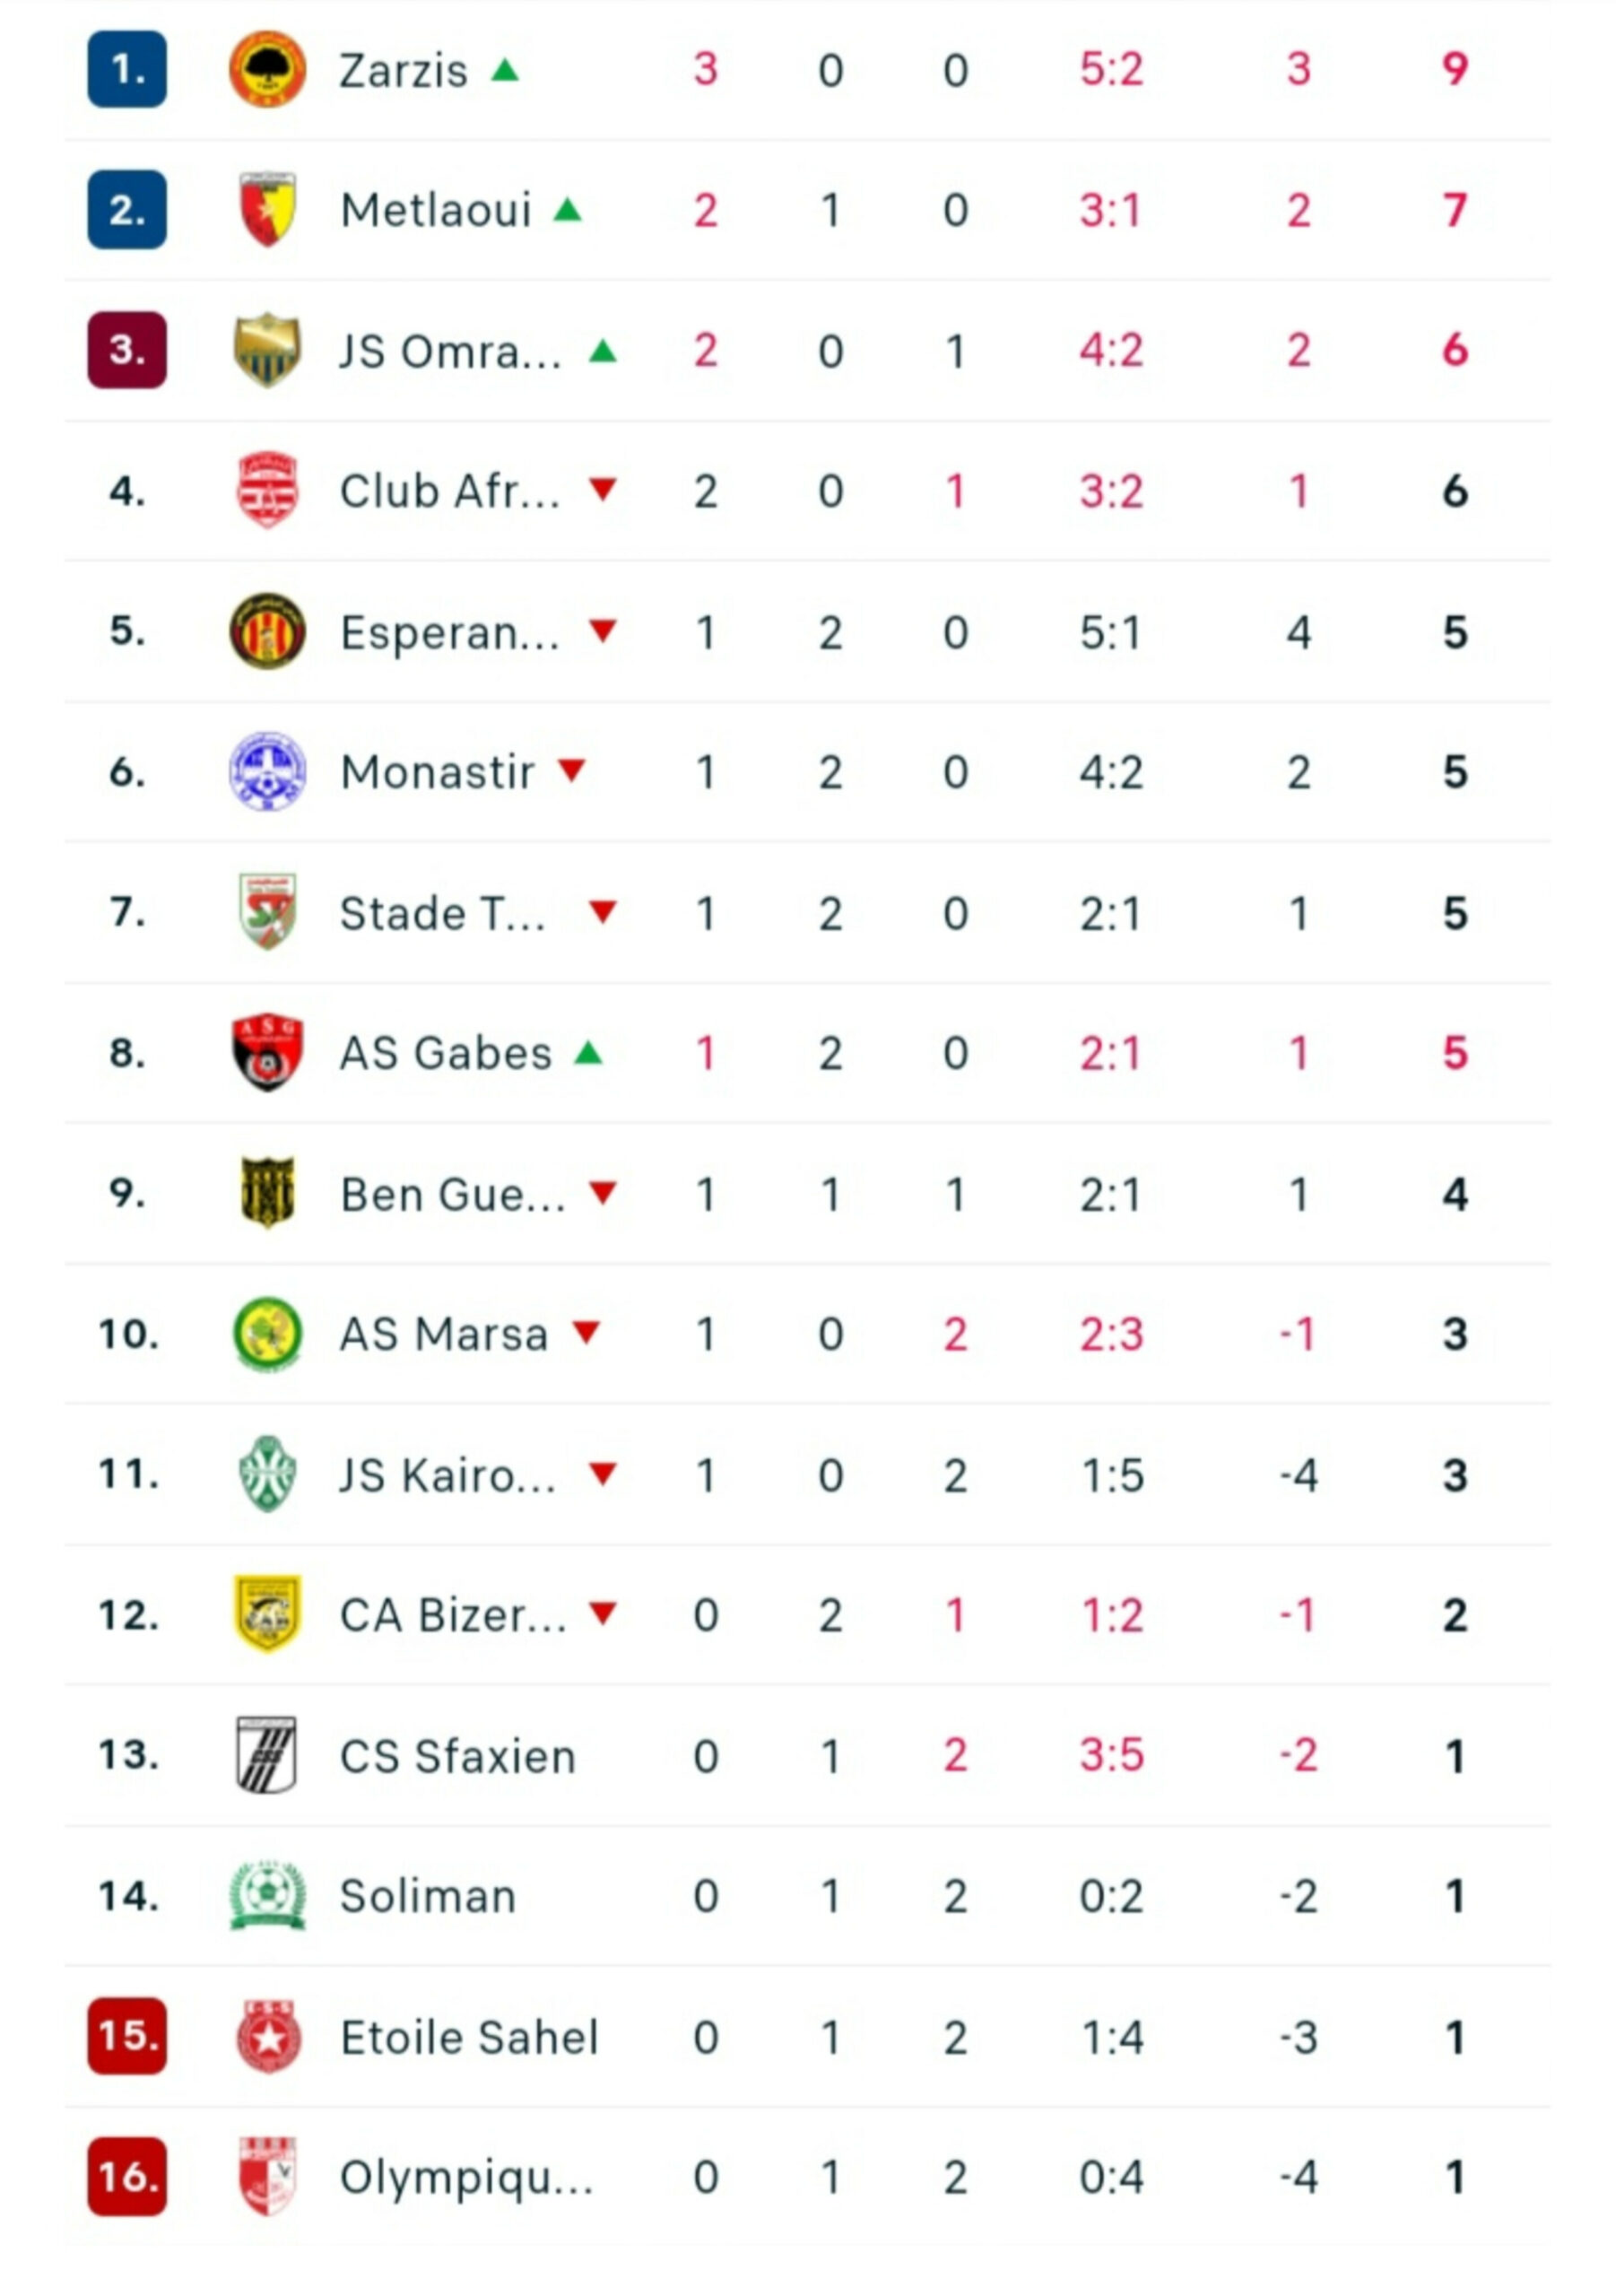Select the Esperance round badge
This screenshot has width=1616, height=2296.
[267, 631]
